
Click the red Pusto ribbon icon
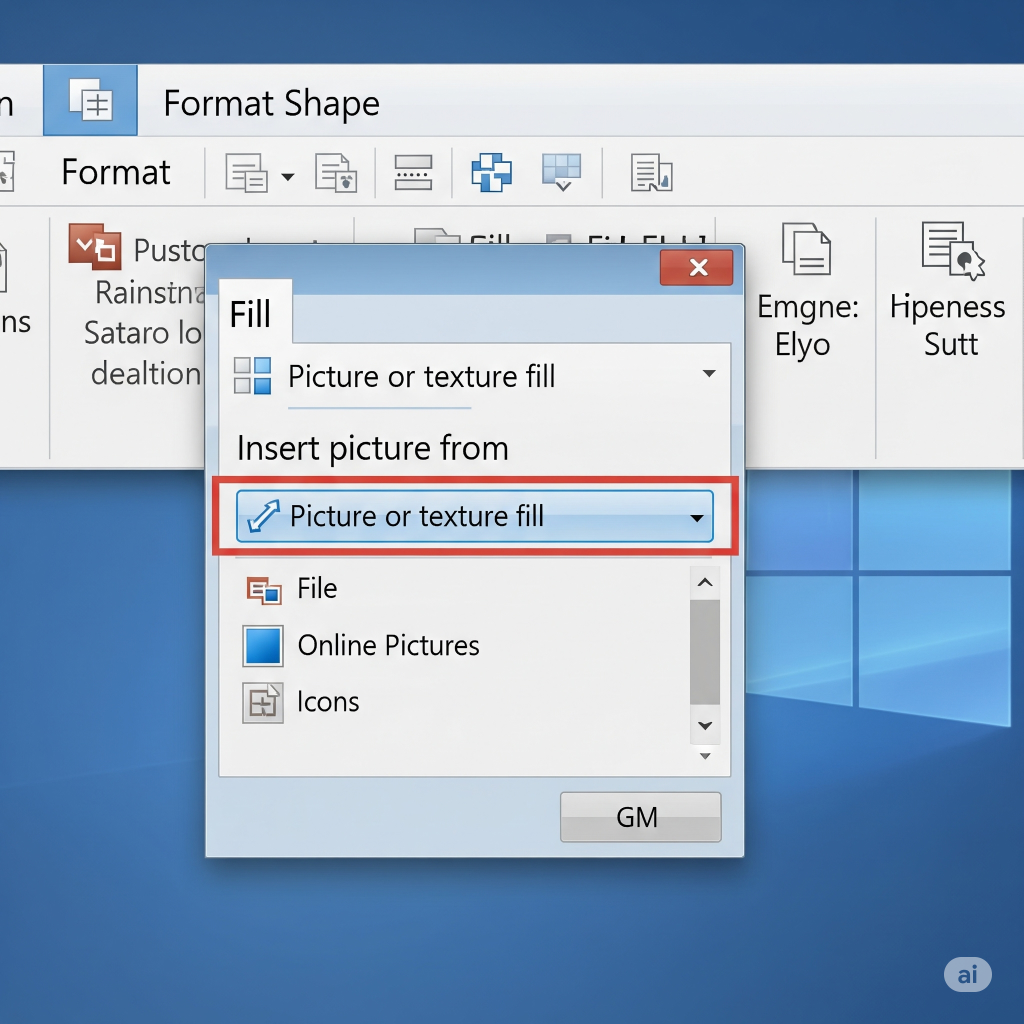point(94,246)
